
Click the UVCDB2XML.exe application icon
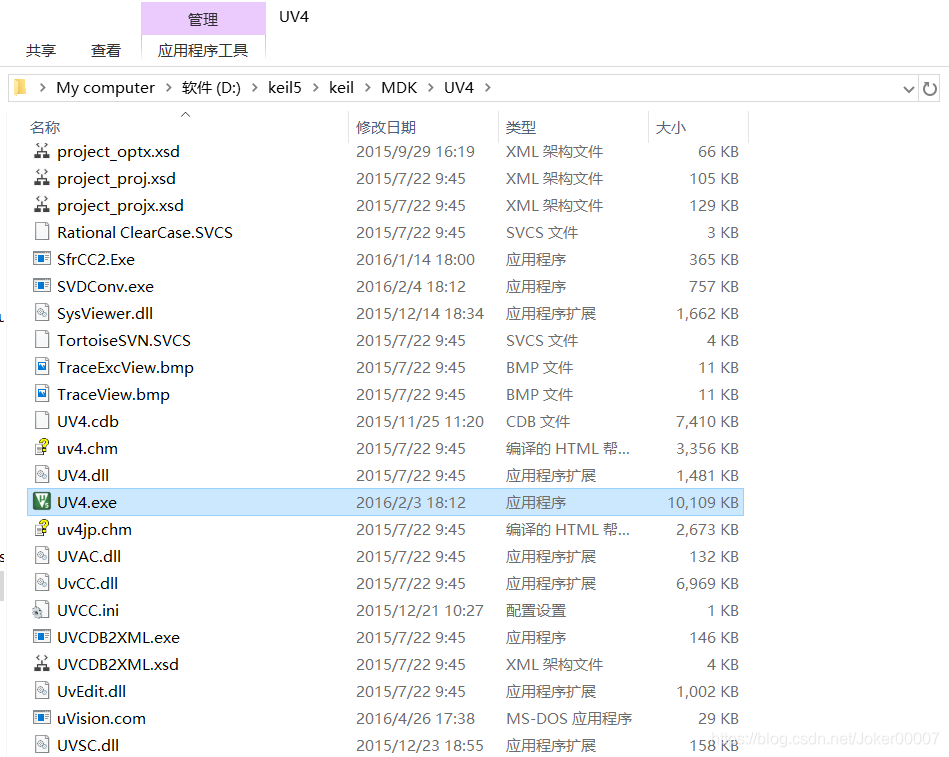41,637
